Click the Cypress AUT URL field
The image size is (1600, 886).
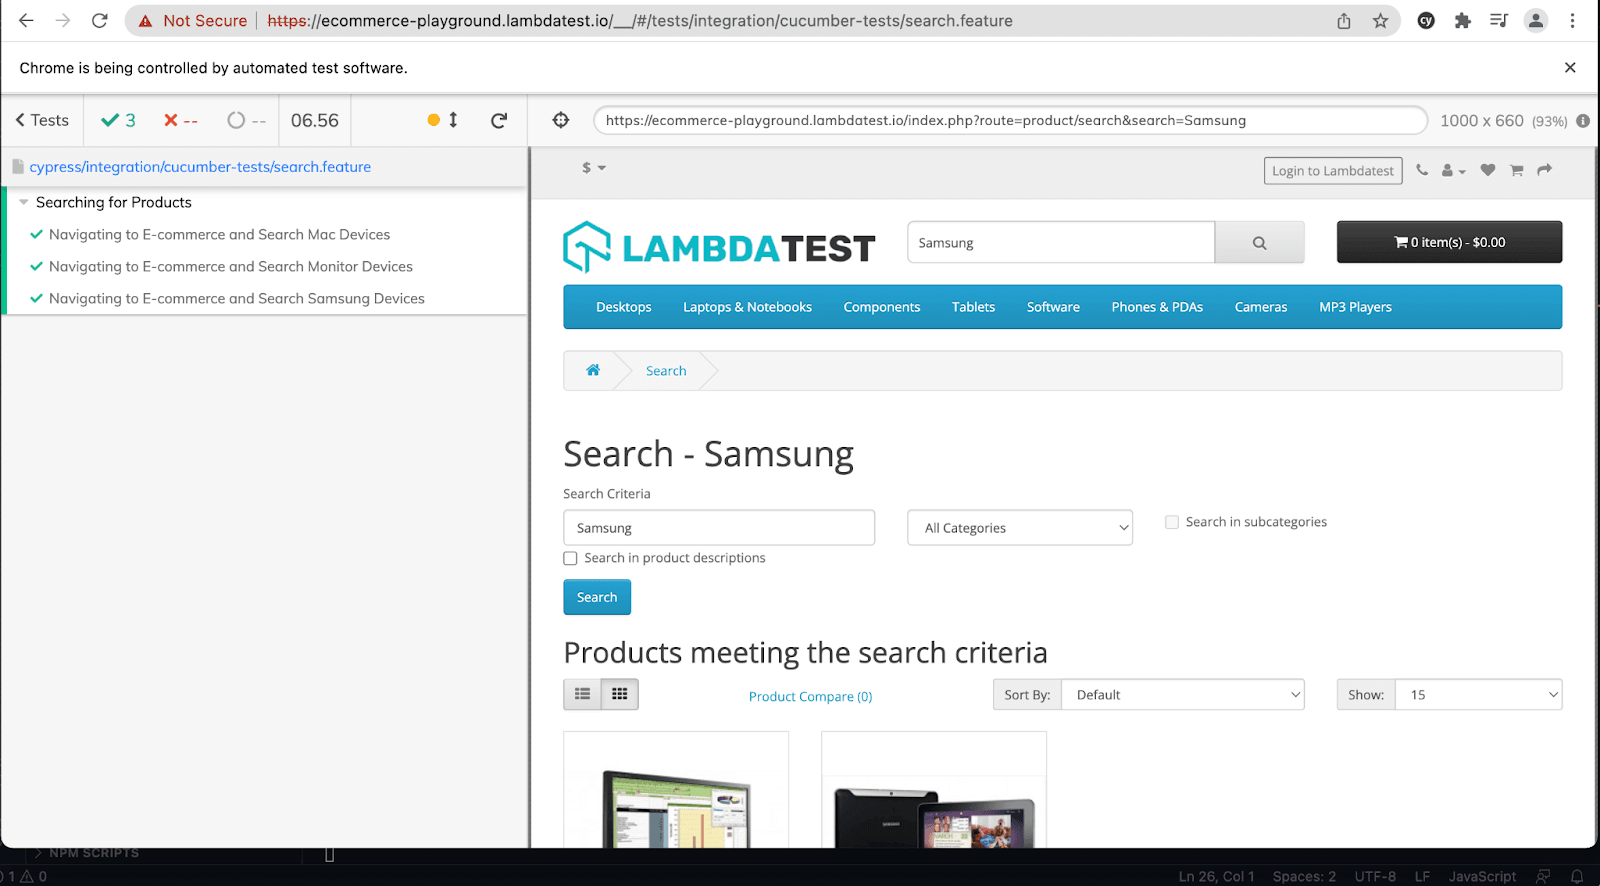point(1010,120)
